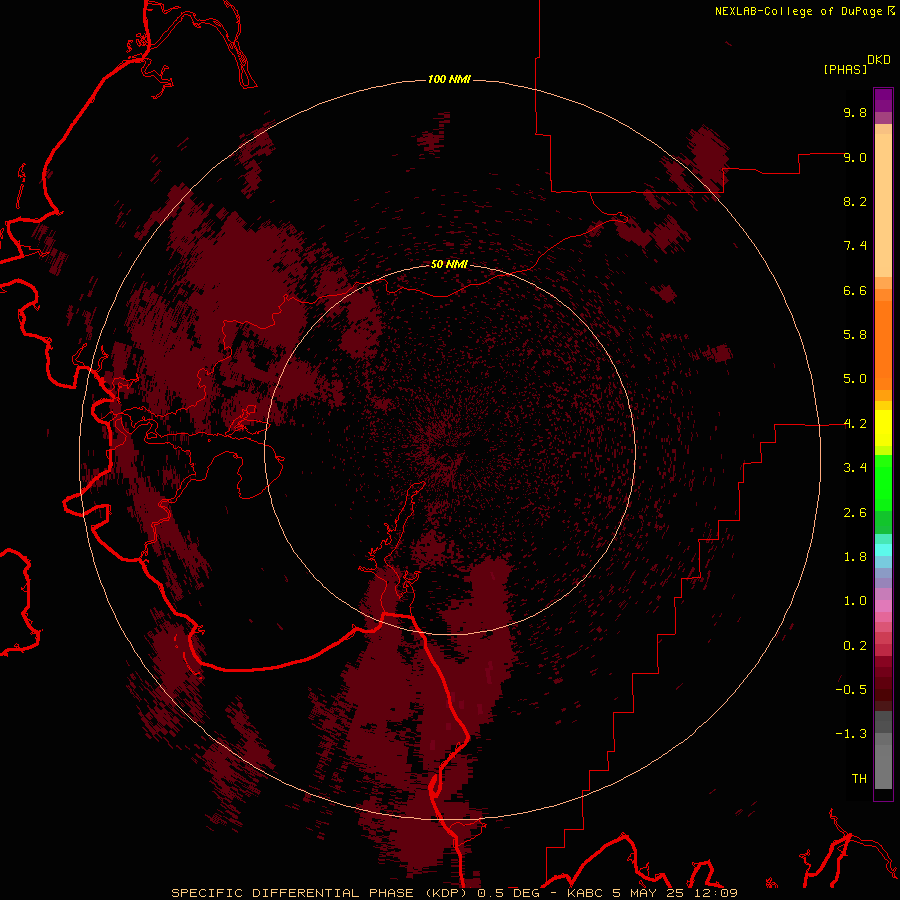900x900 pixels.
Task: Click the 3.4 scale value
Action: tap(855, 468)
